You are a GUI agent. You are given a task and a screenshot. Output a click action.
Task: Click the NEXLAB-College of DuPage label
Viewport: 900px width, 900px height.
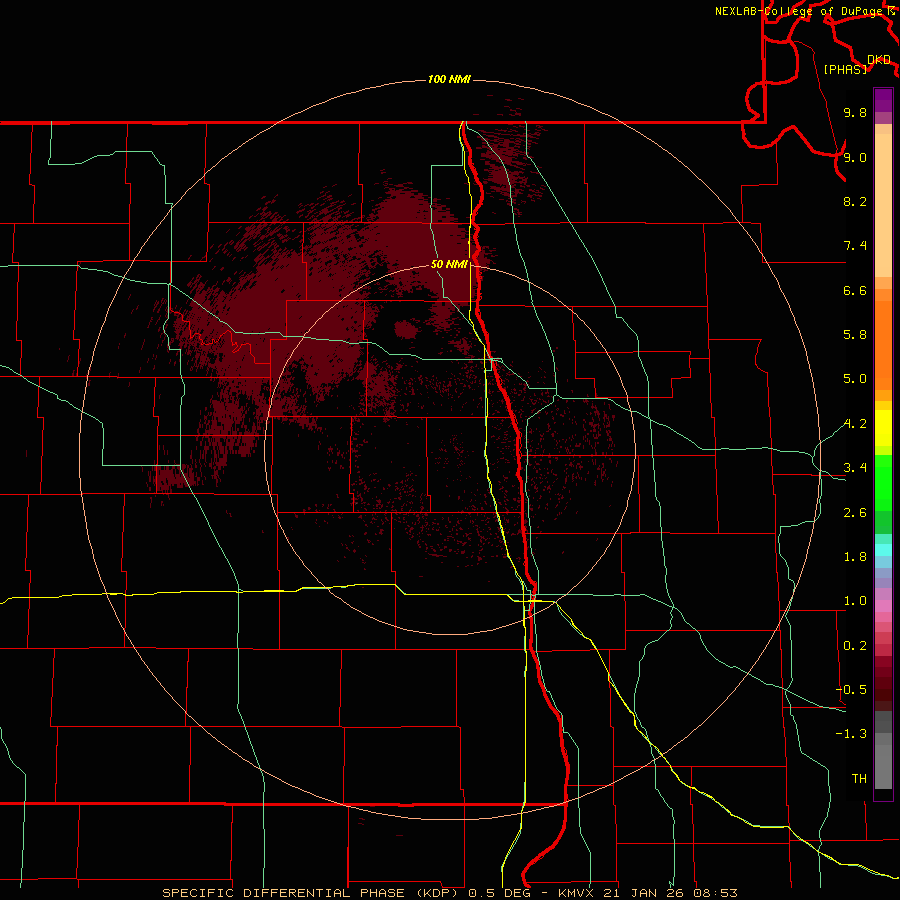798,11
